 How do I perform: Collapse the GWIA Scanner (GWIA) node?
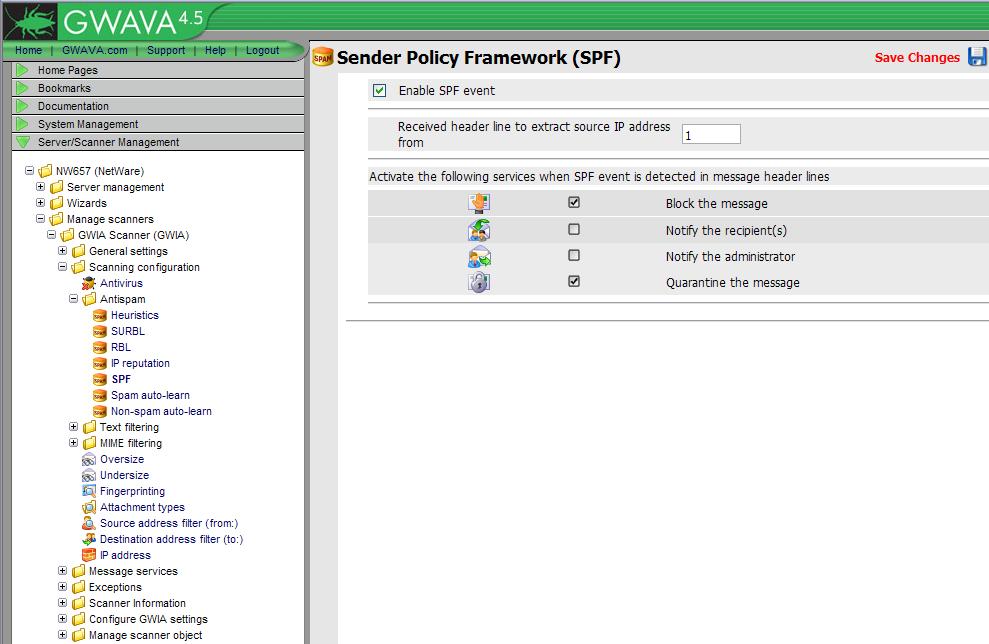(x=52, y=235)
